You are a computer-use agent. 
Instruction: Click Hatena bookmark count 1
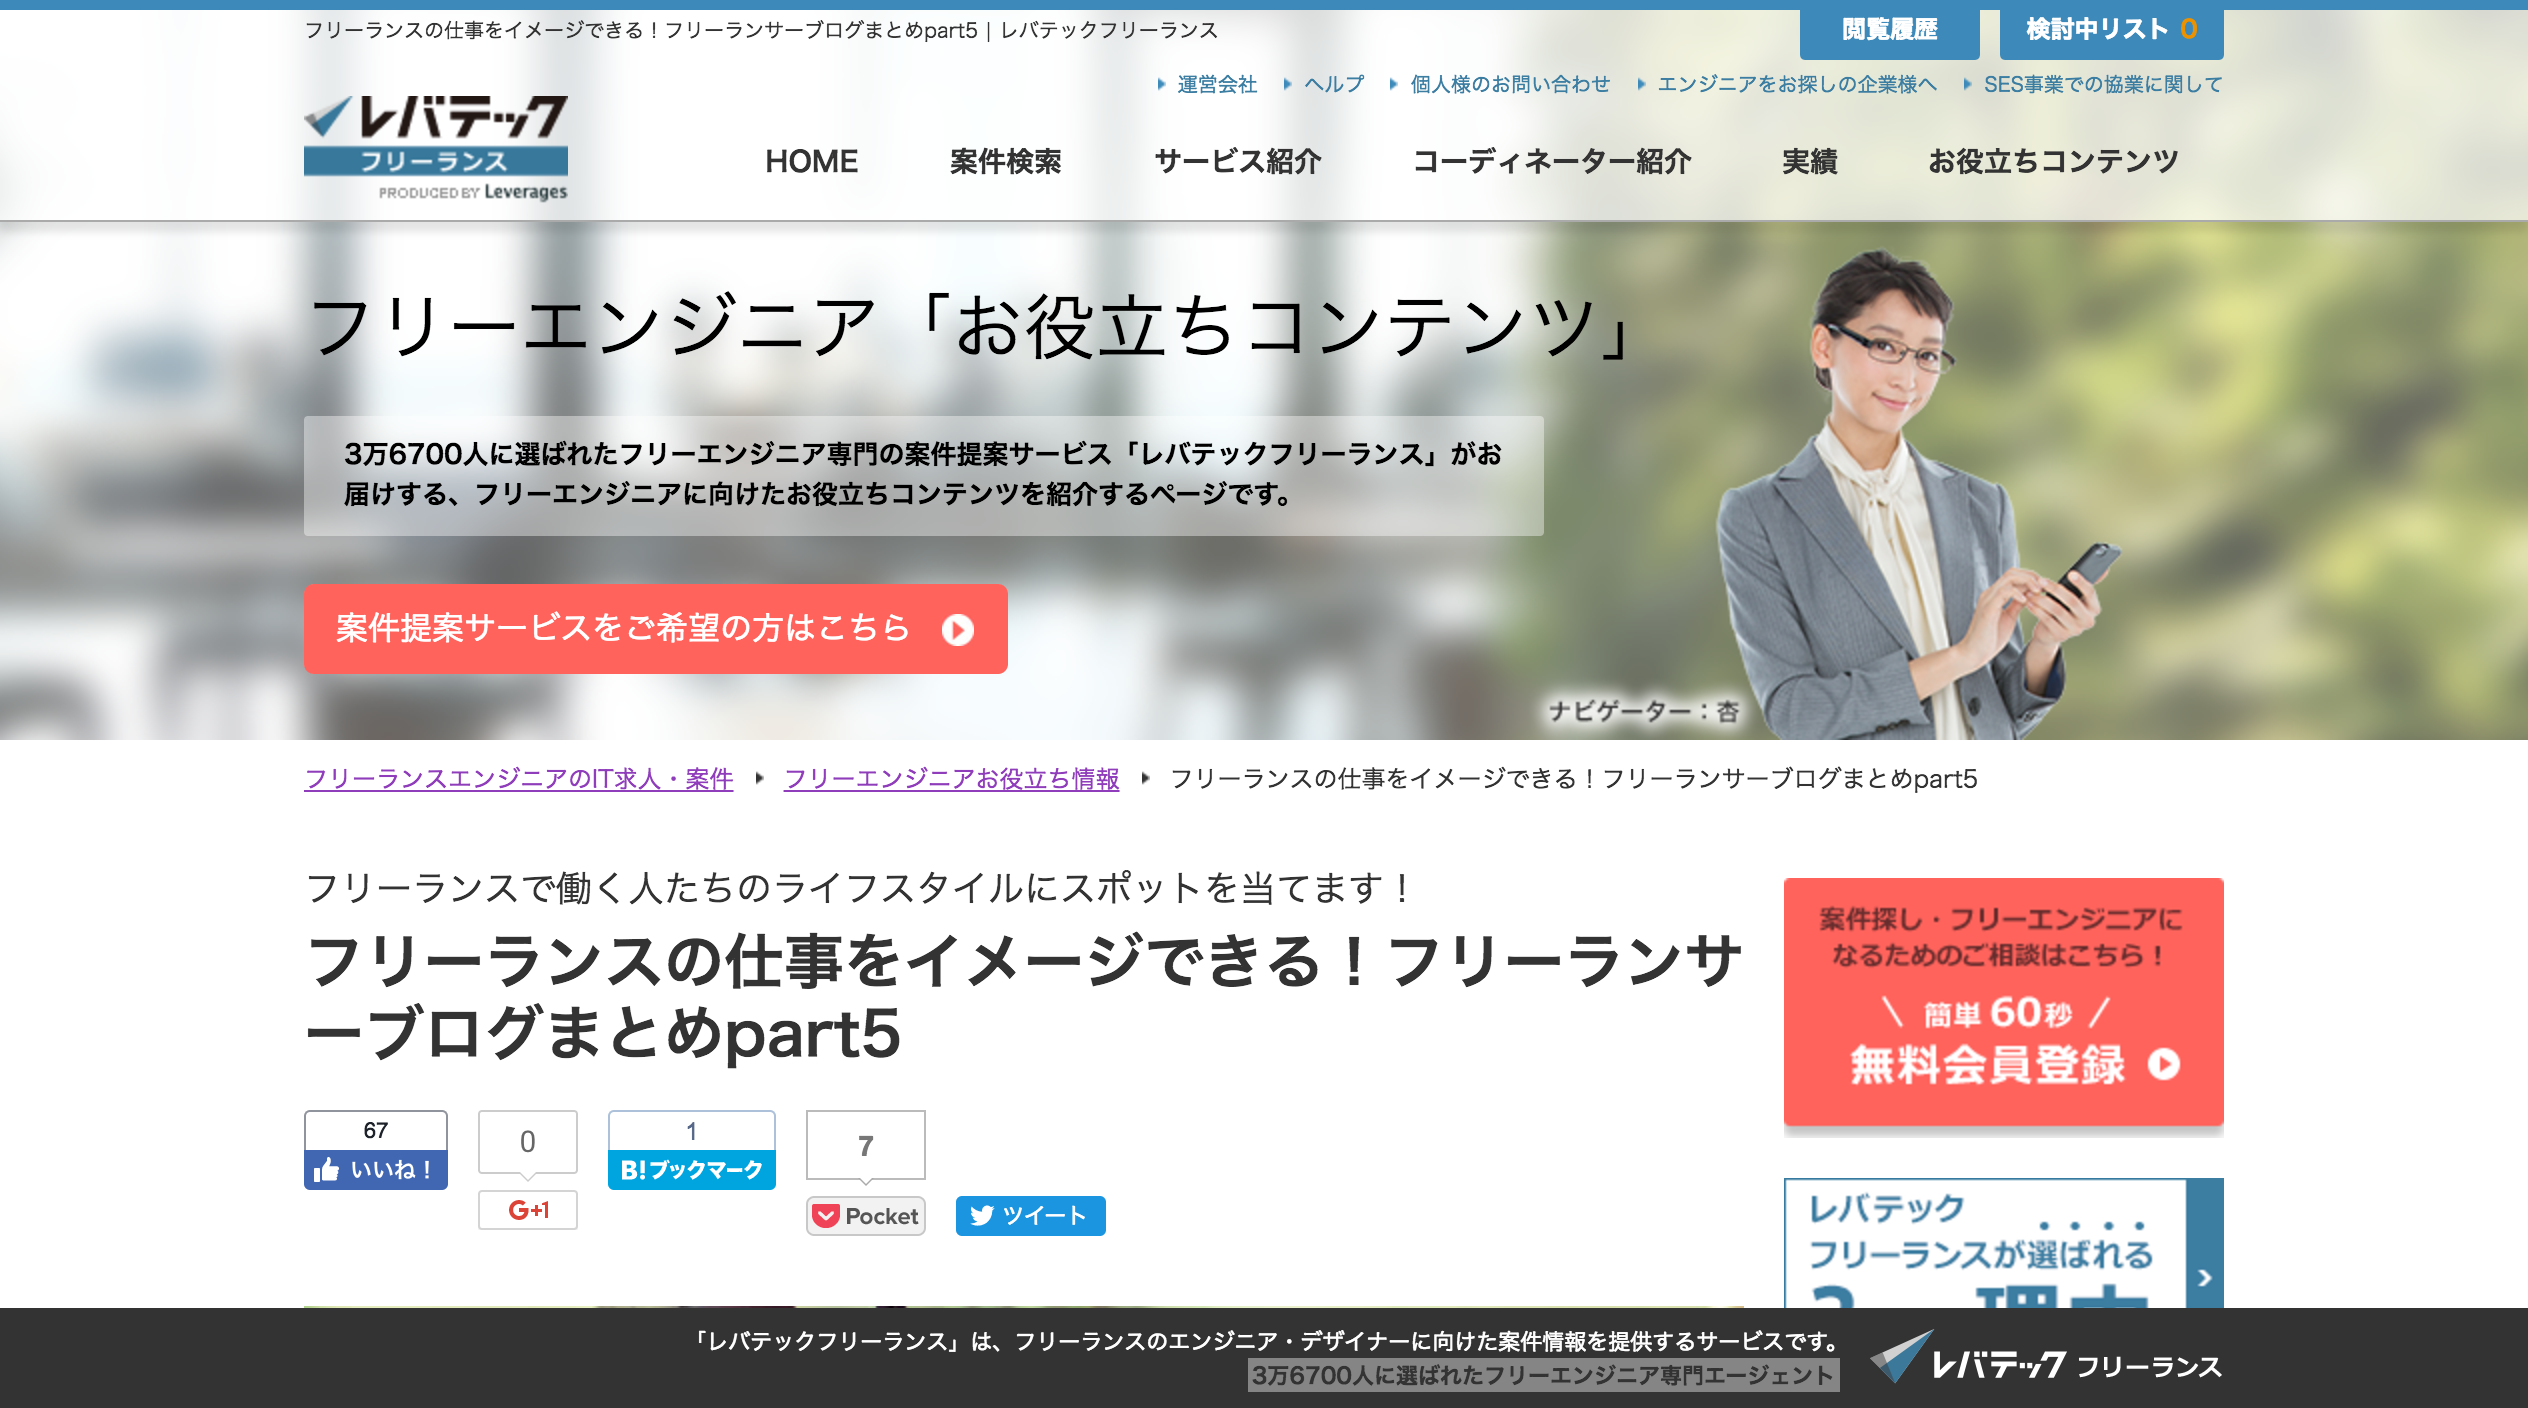click(692, 1131)
